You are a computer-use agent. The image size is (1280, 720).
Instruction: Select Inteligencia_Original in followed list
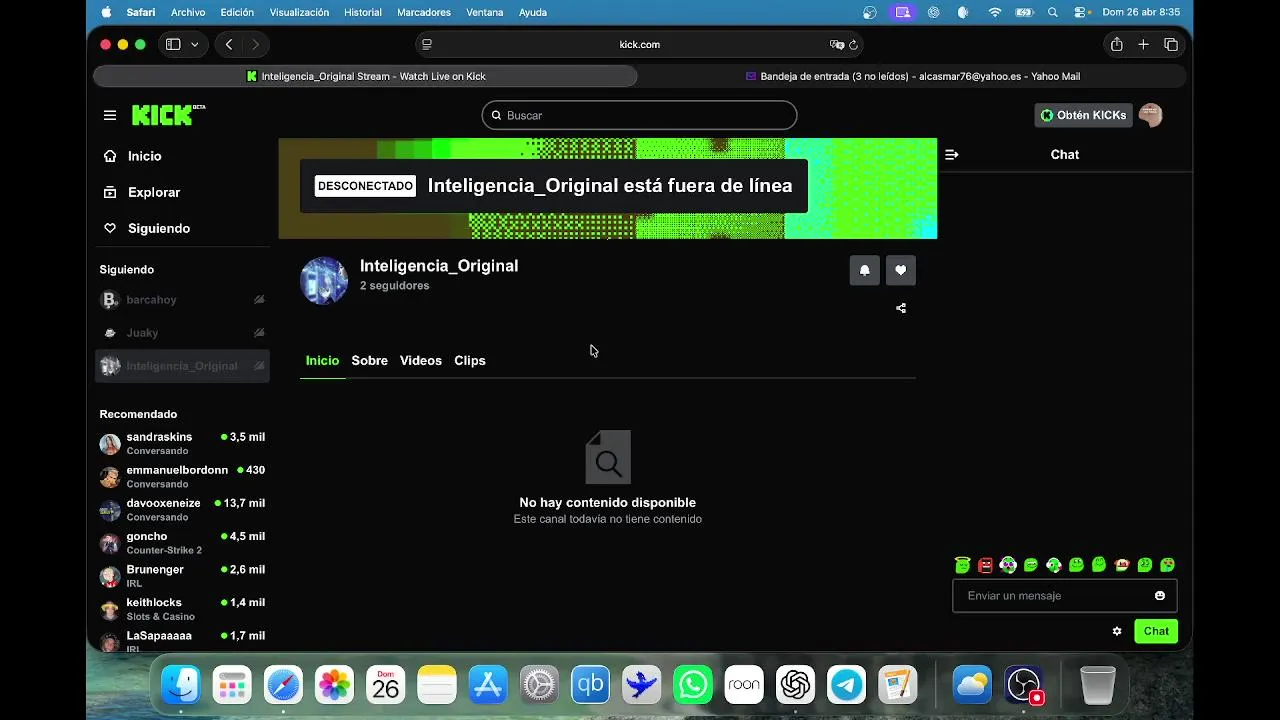(182, 366)
